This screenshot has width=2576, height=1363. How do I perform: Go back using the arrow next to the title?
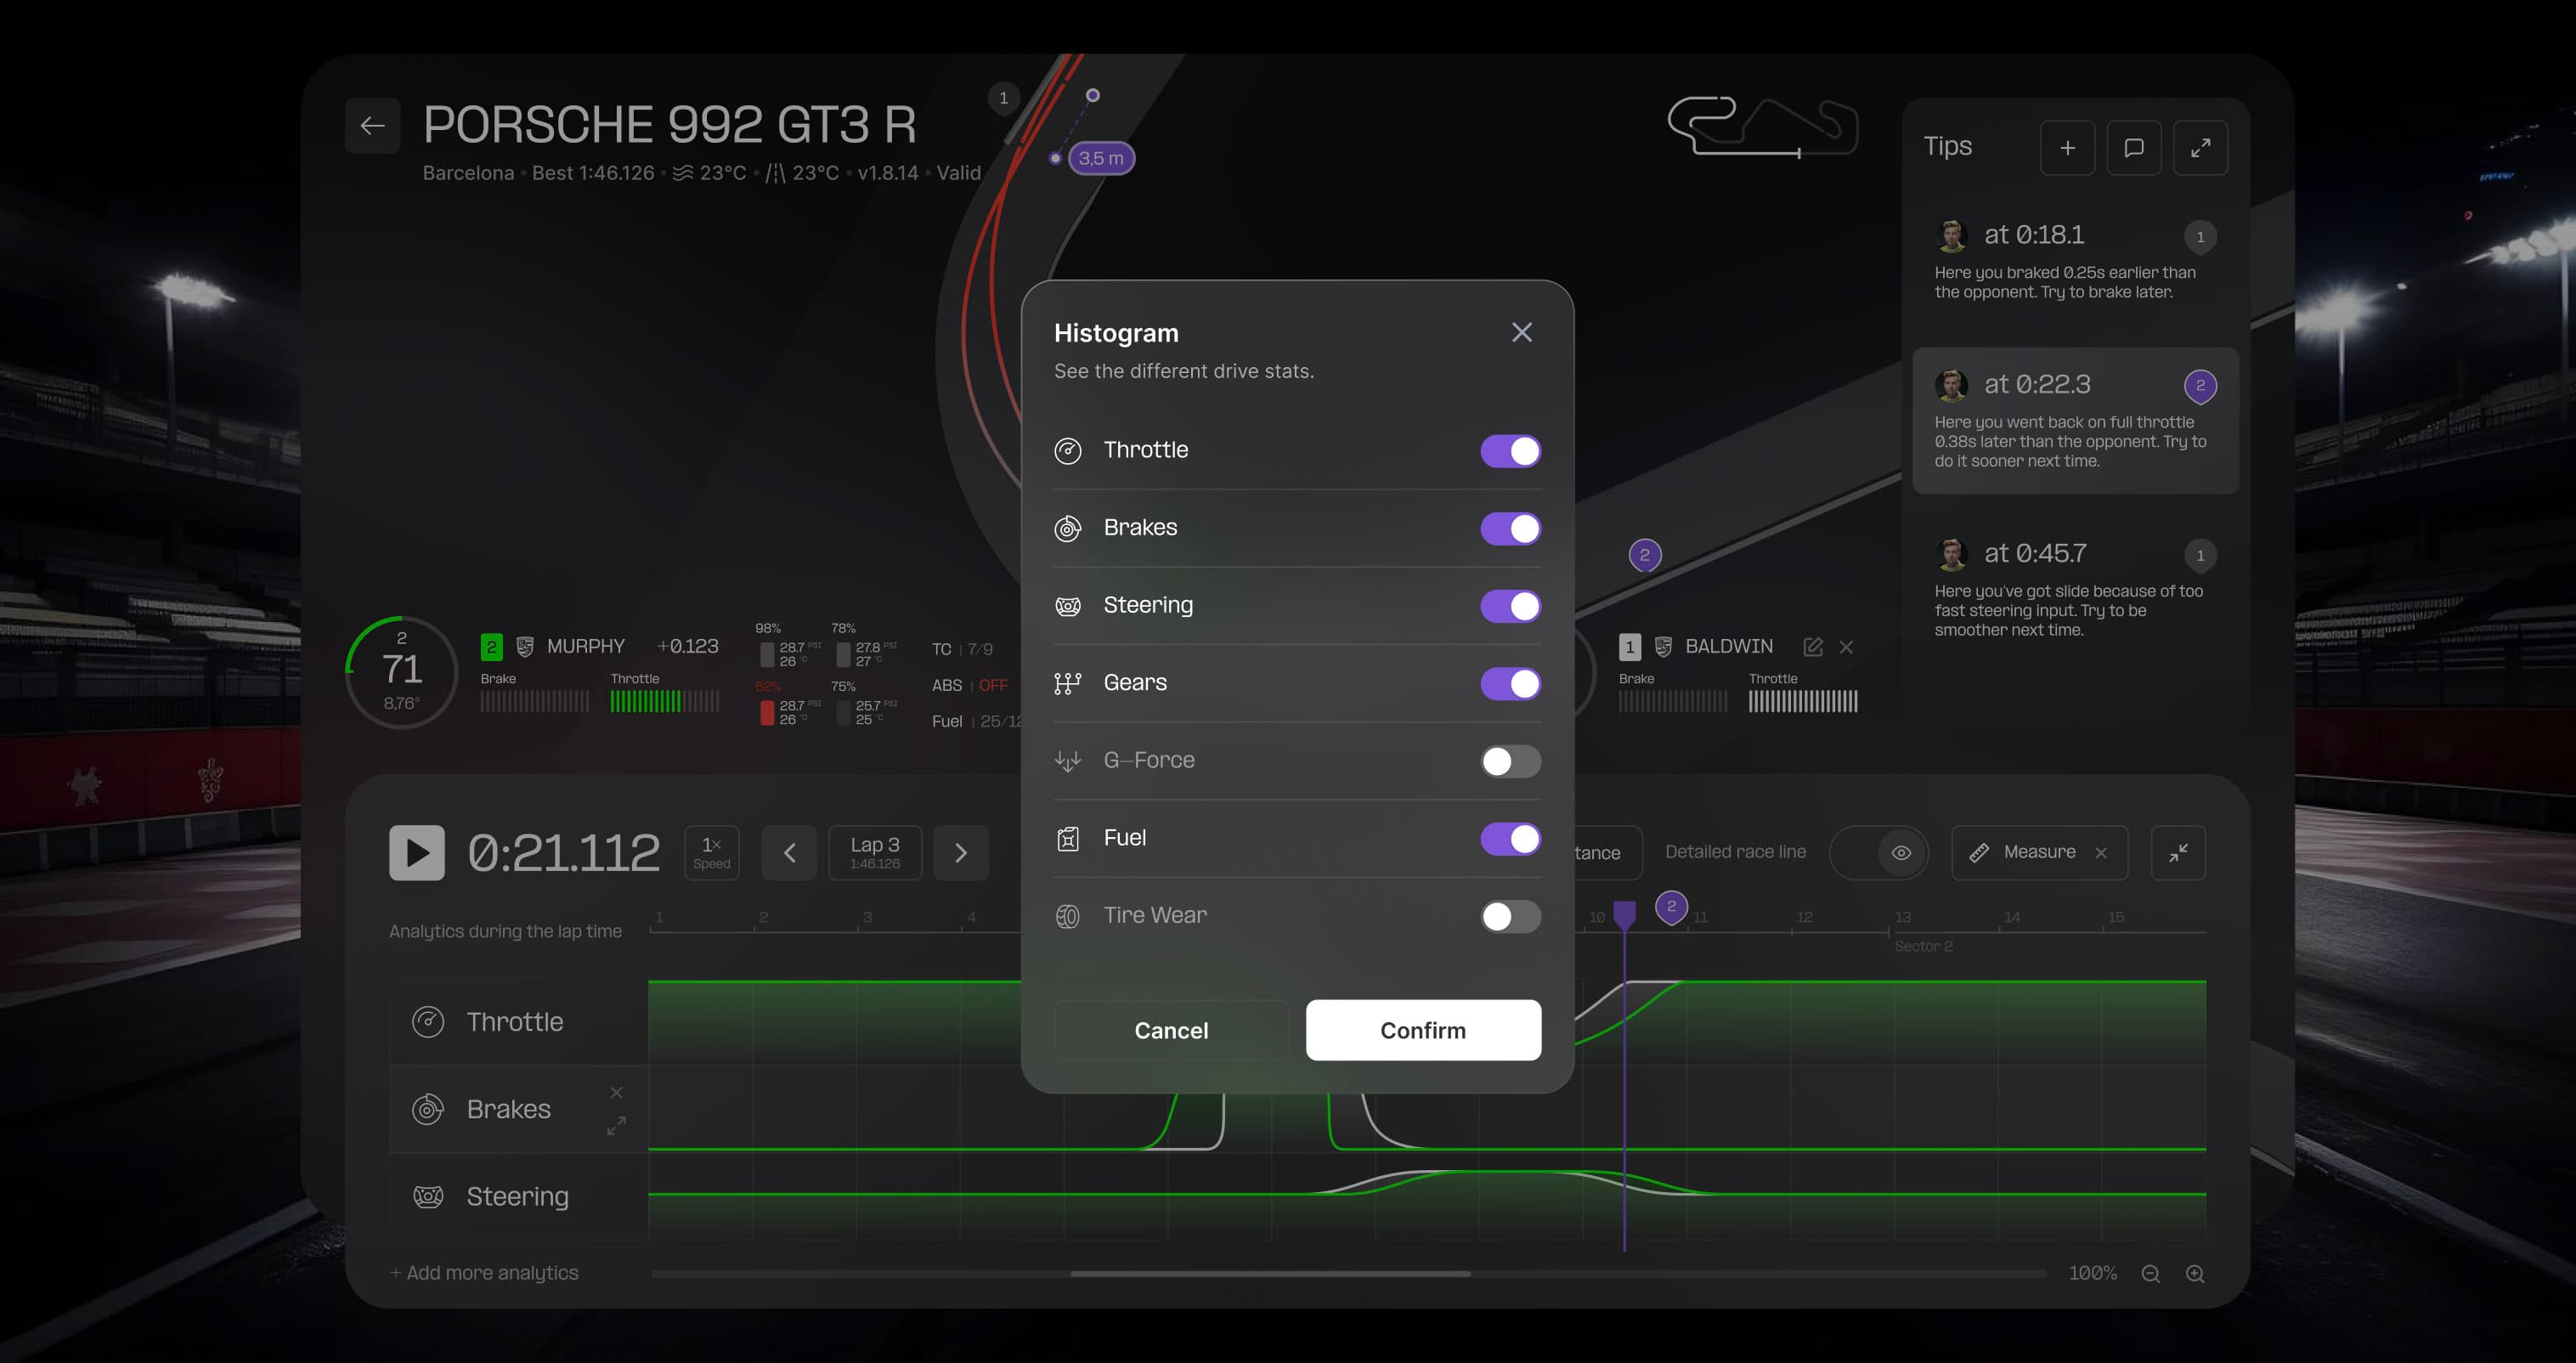coord(372,126)
